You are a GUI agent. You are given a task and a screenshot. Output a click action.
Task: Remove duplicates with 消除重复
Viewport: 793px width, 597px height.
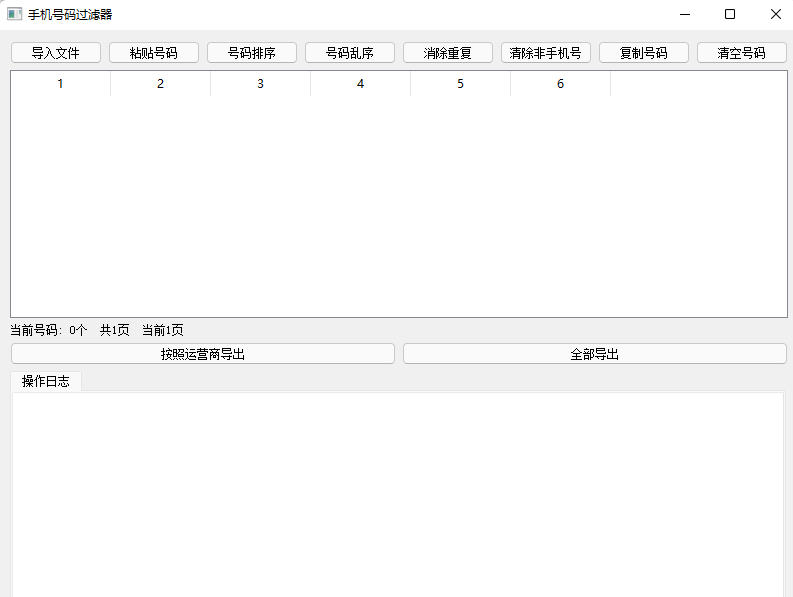(x=448, y=53)
